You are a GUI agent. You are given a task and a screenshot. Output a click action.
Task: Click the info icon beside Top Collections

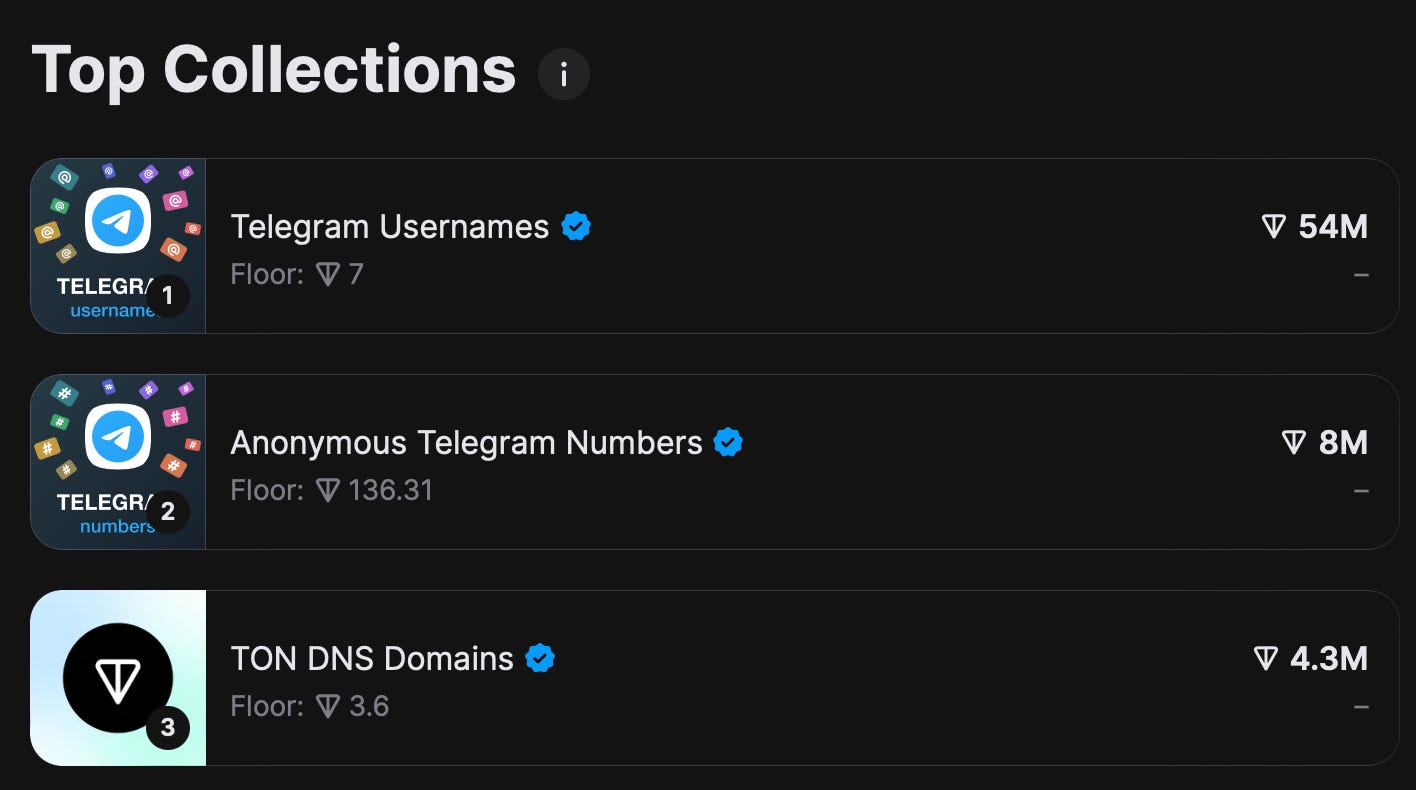coord(564,74)
